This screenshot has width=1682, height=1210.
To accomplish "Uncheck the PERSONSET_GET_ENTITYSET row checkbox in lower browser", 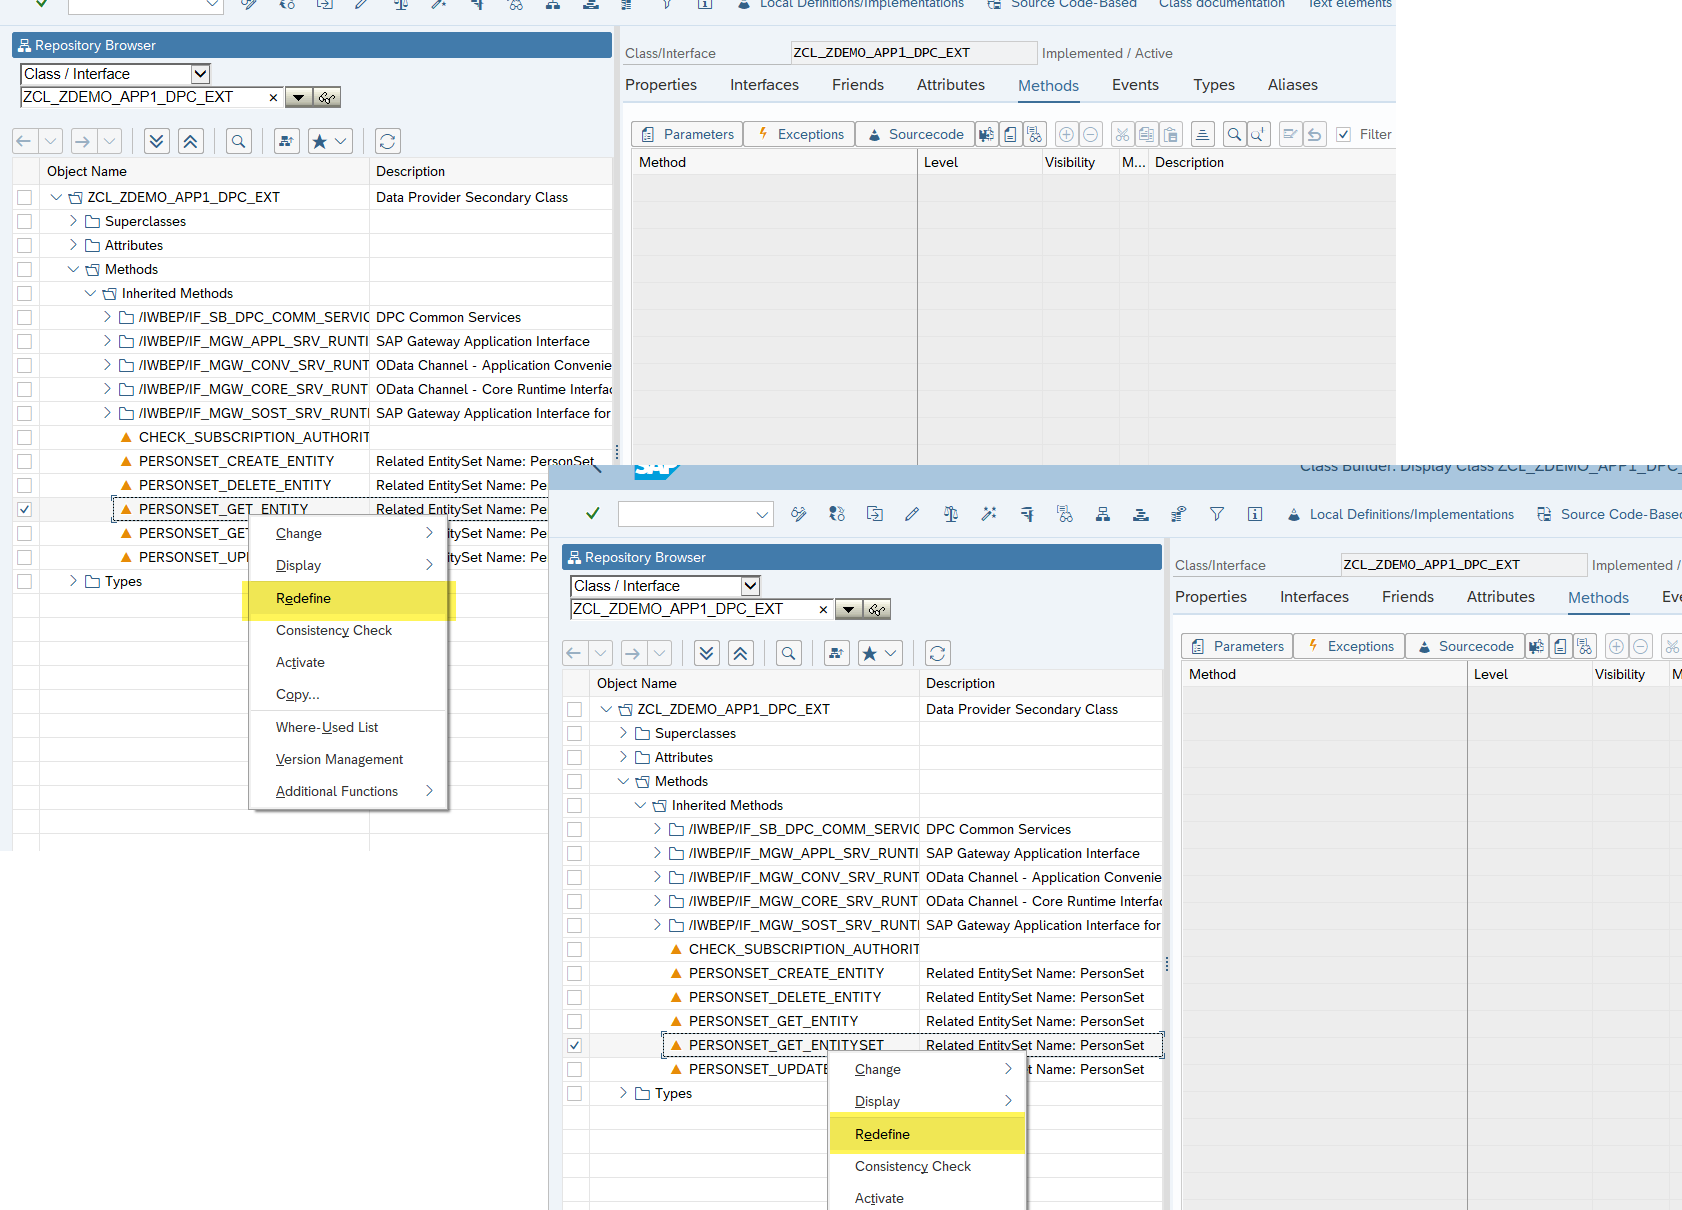I will (x=574, y=1045).
